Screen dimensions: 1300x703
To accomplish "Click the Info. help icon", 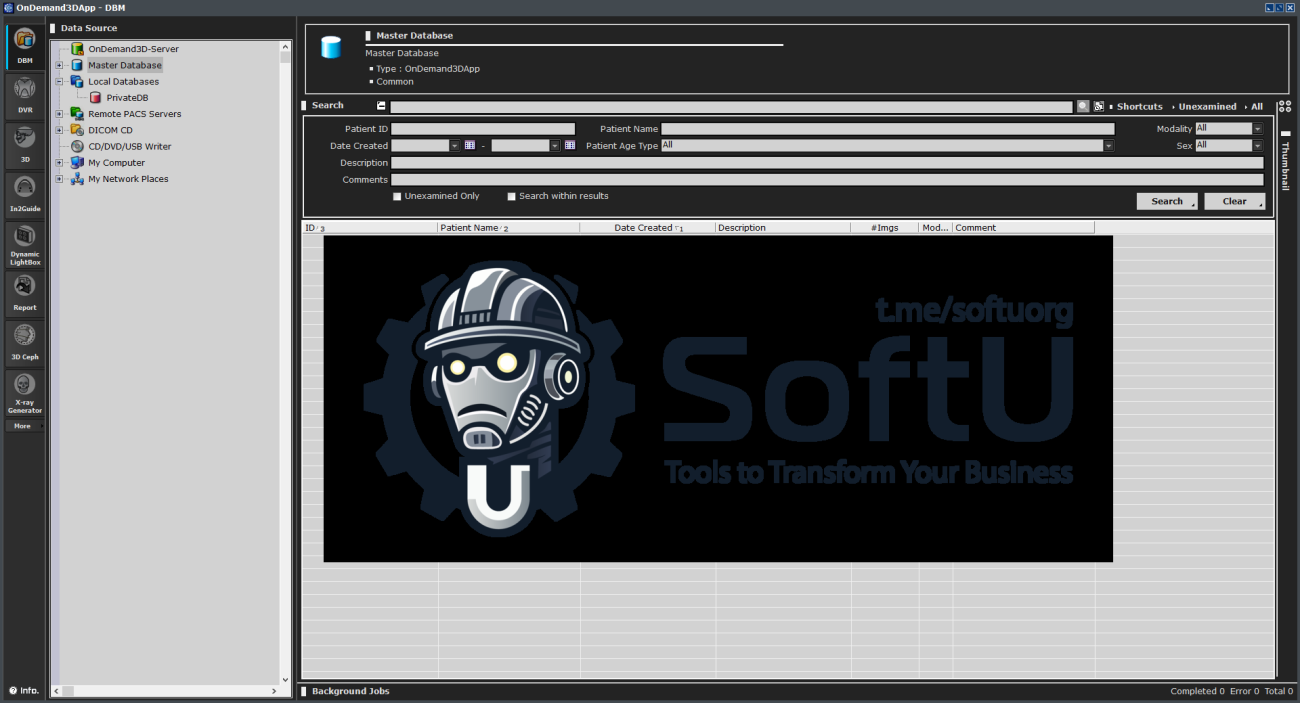I will tap(13, 691).
